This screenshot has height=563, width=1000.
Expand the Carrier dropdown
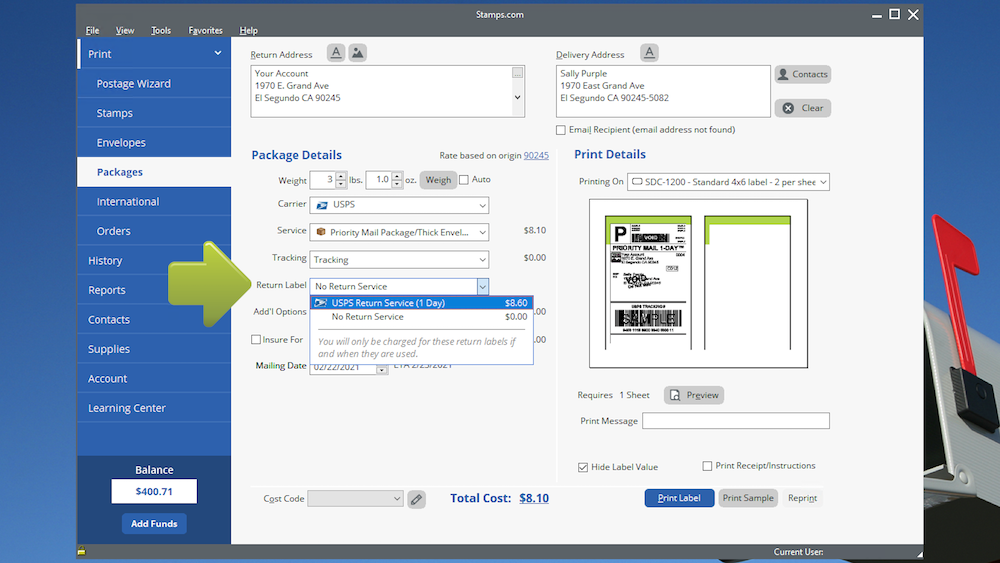click(x=482, y=205)
